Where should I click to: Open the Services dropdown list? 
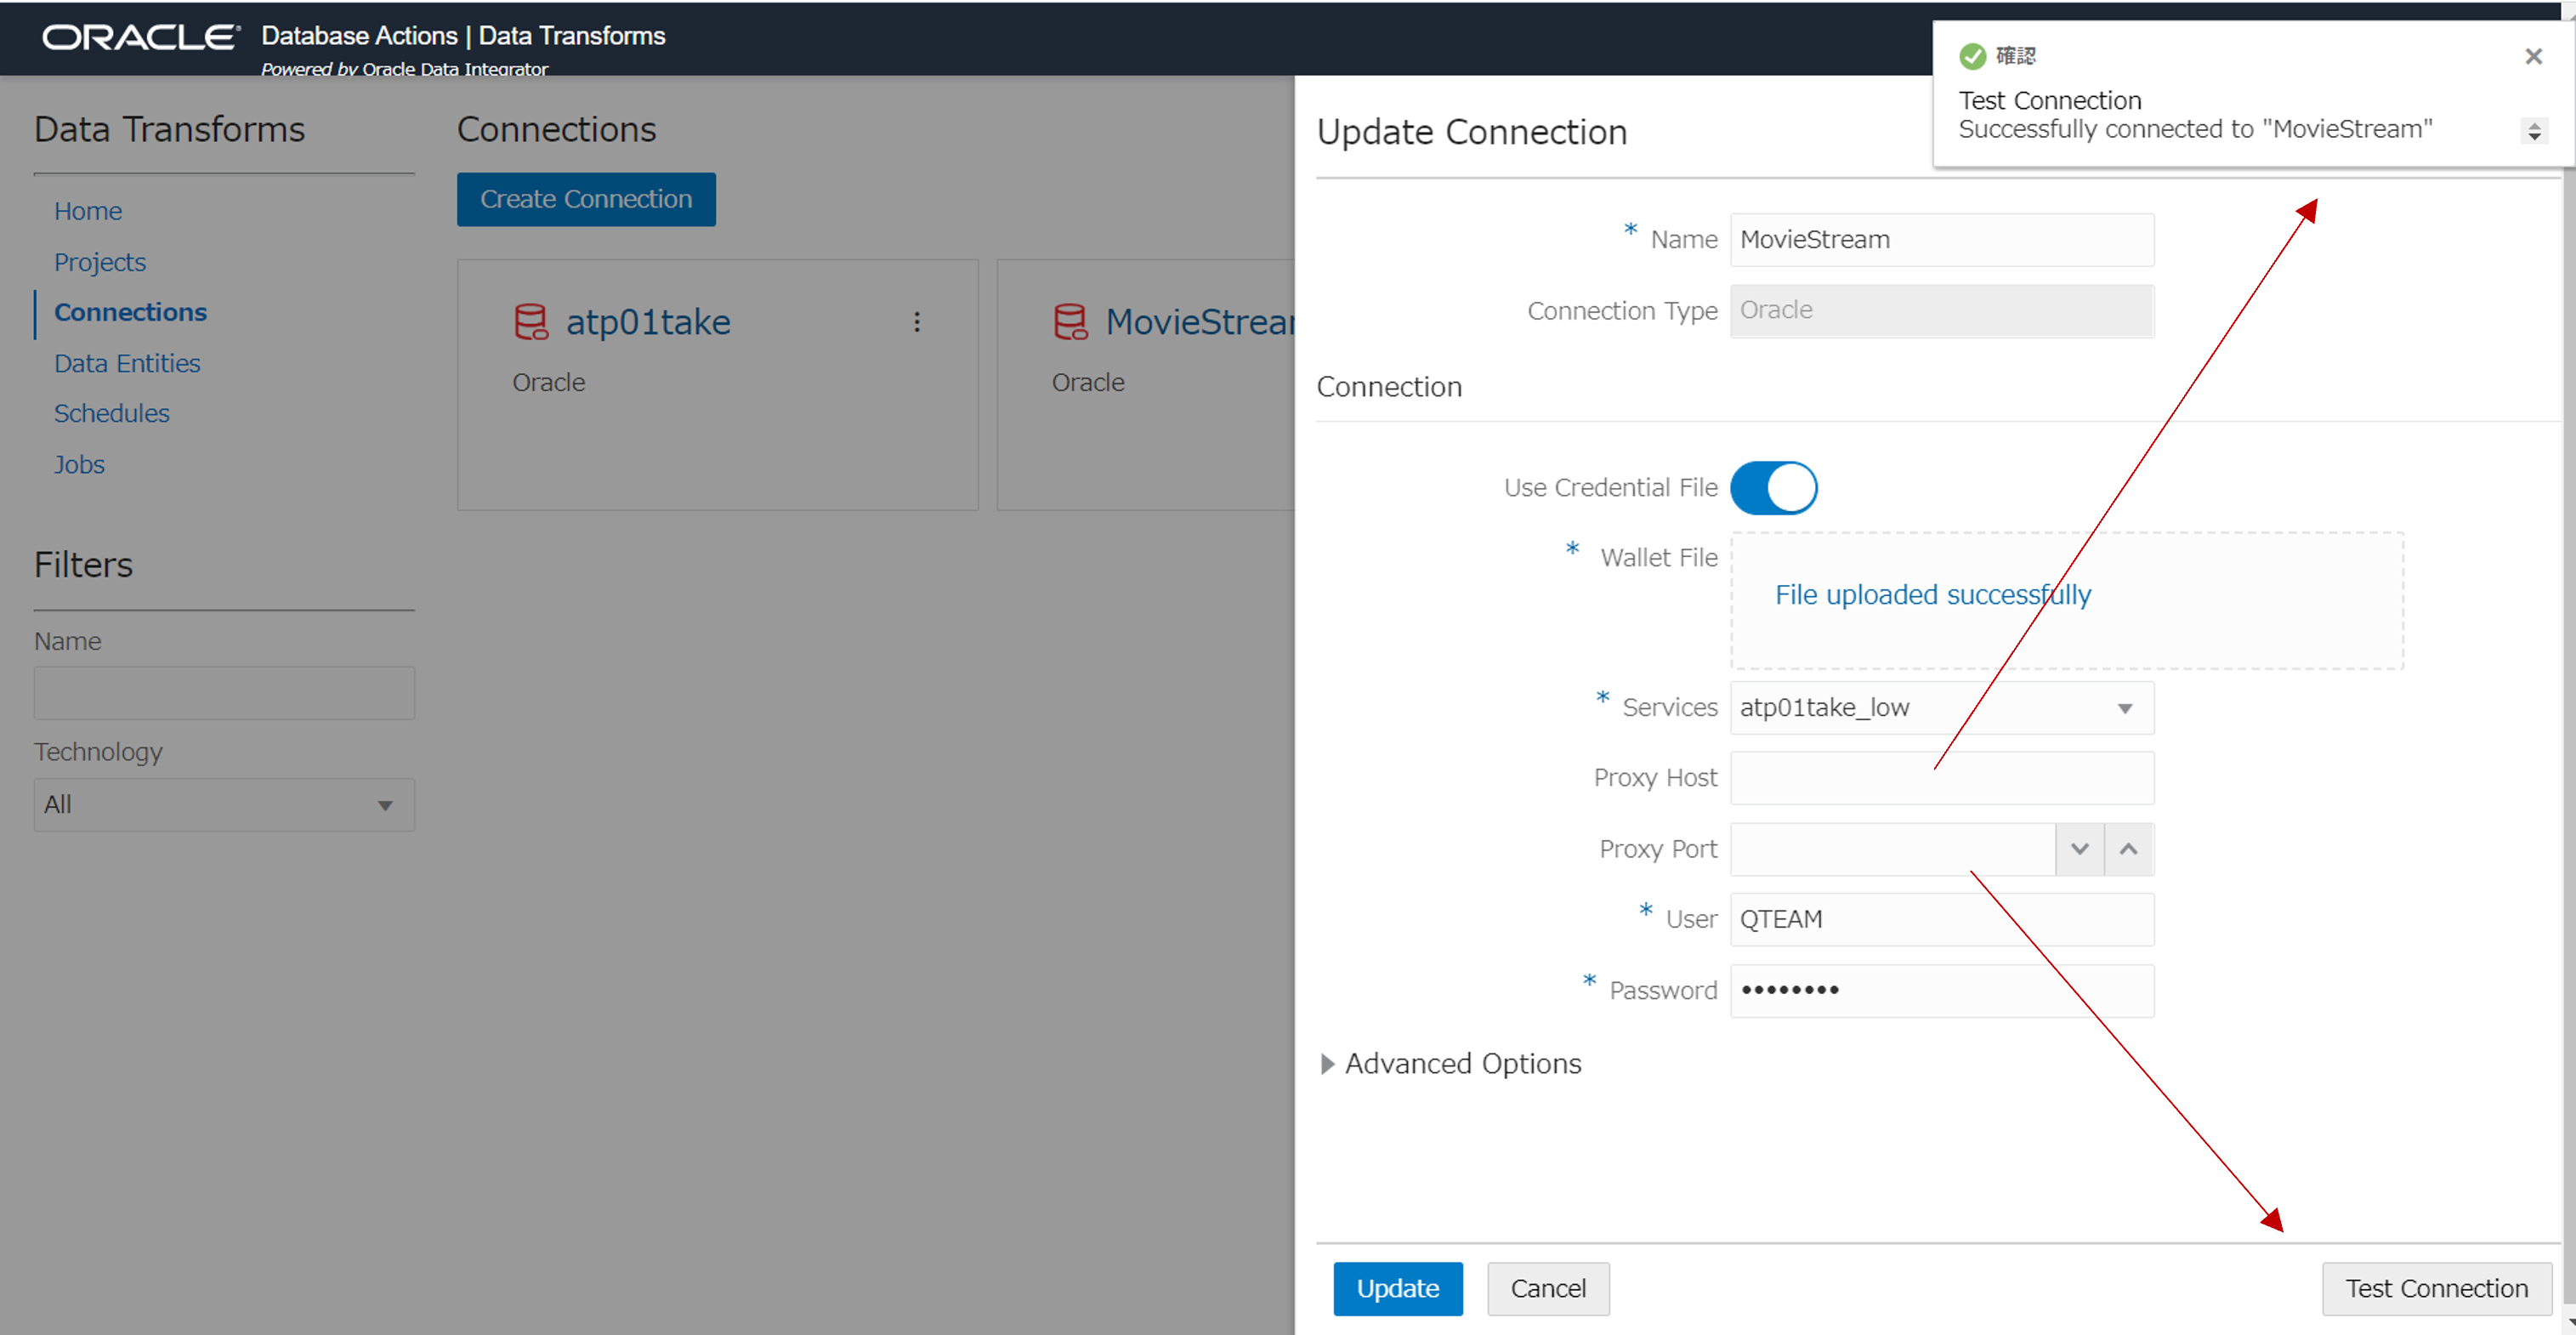[x=2124, y=708]
